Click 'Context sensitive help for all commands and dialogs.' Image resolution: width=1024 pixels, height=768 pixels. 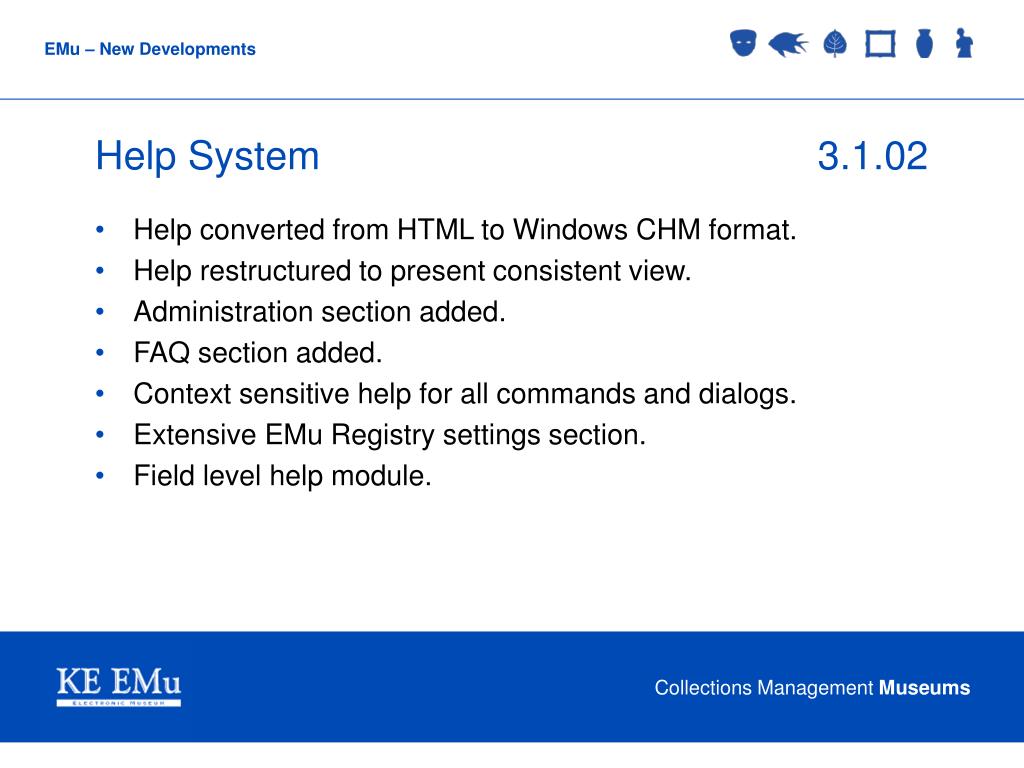coord(465,394)
